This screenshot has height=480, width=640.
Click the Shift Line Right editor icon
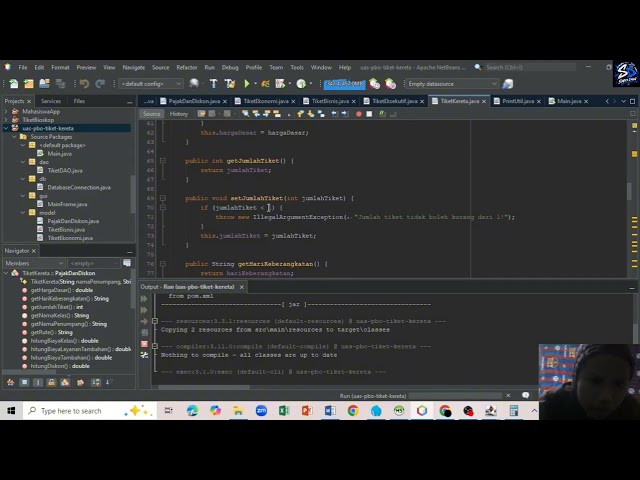point(344,114)
